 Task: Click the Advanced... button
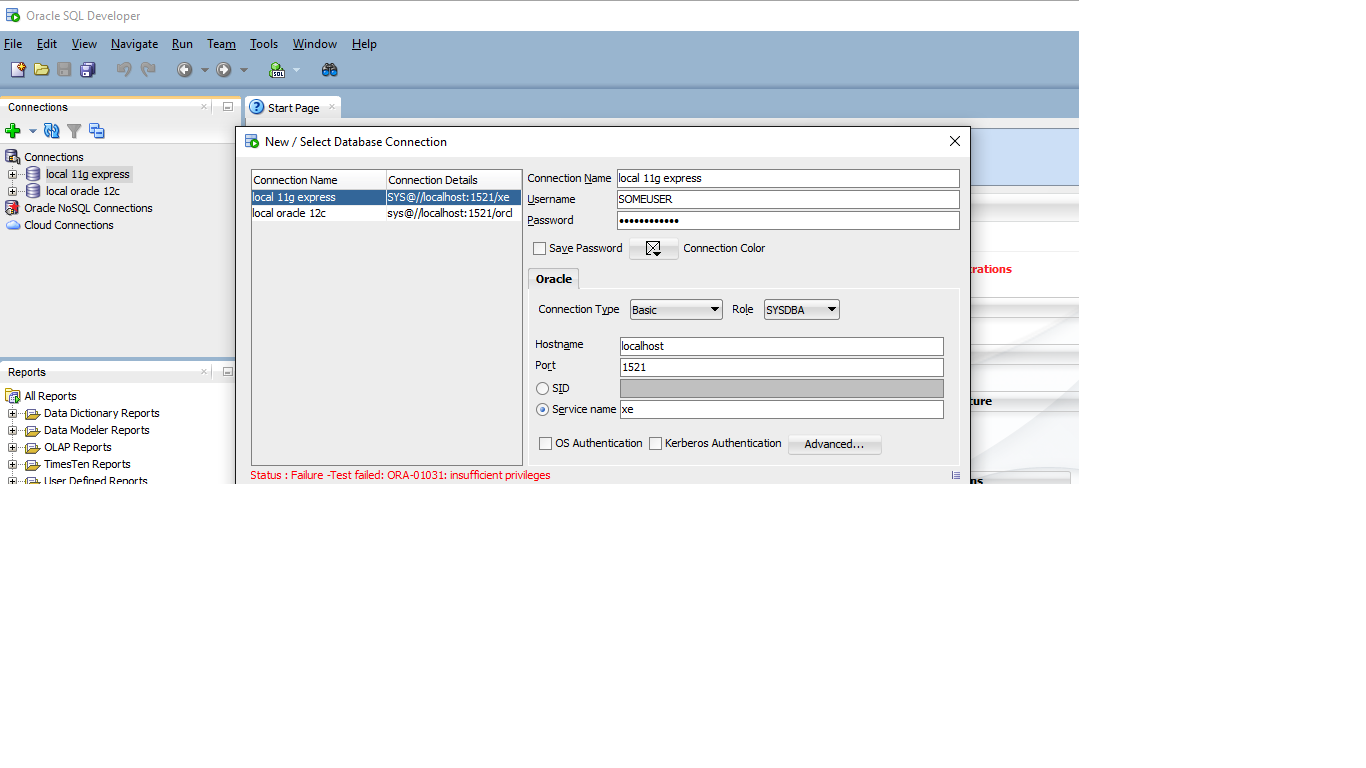tap(835, 444)
